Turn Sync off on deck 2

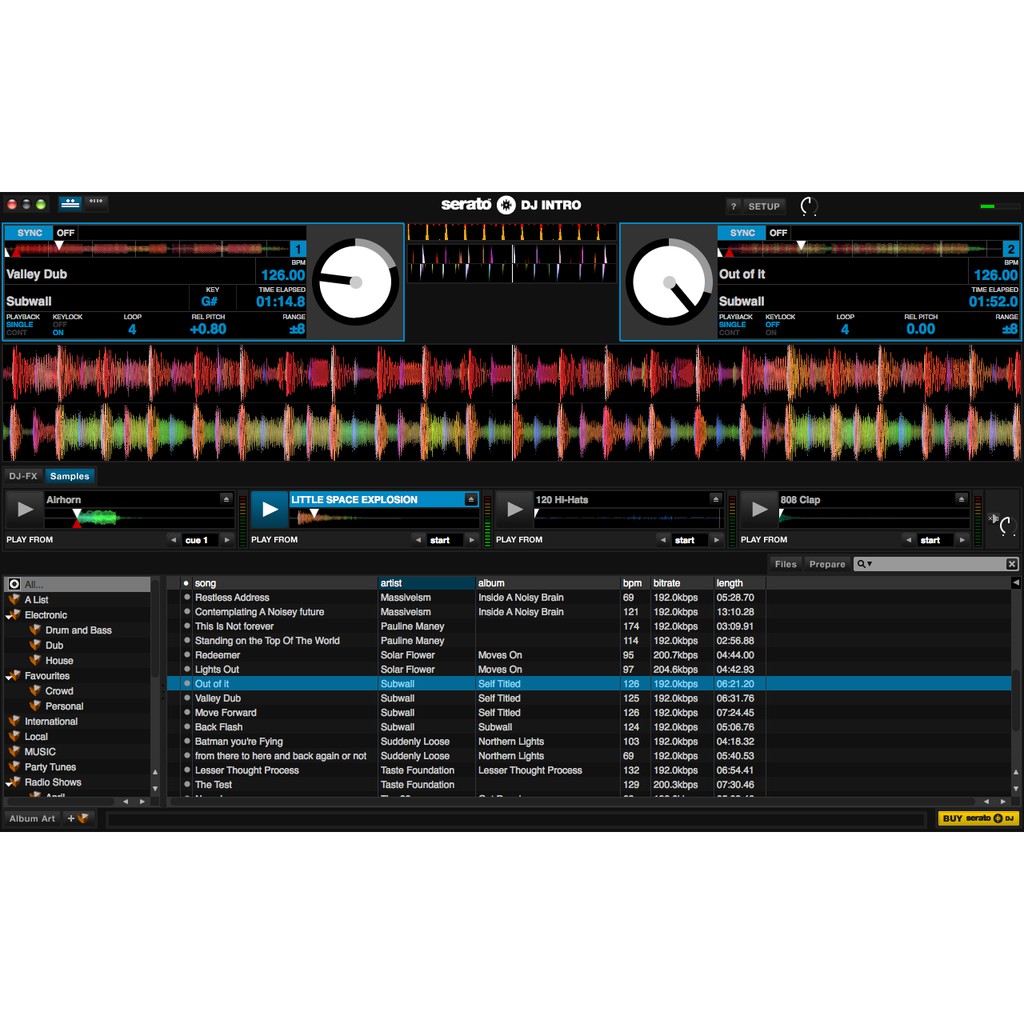point(778,233)
